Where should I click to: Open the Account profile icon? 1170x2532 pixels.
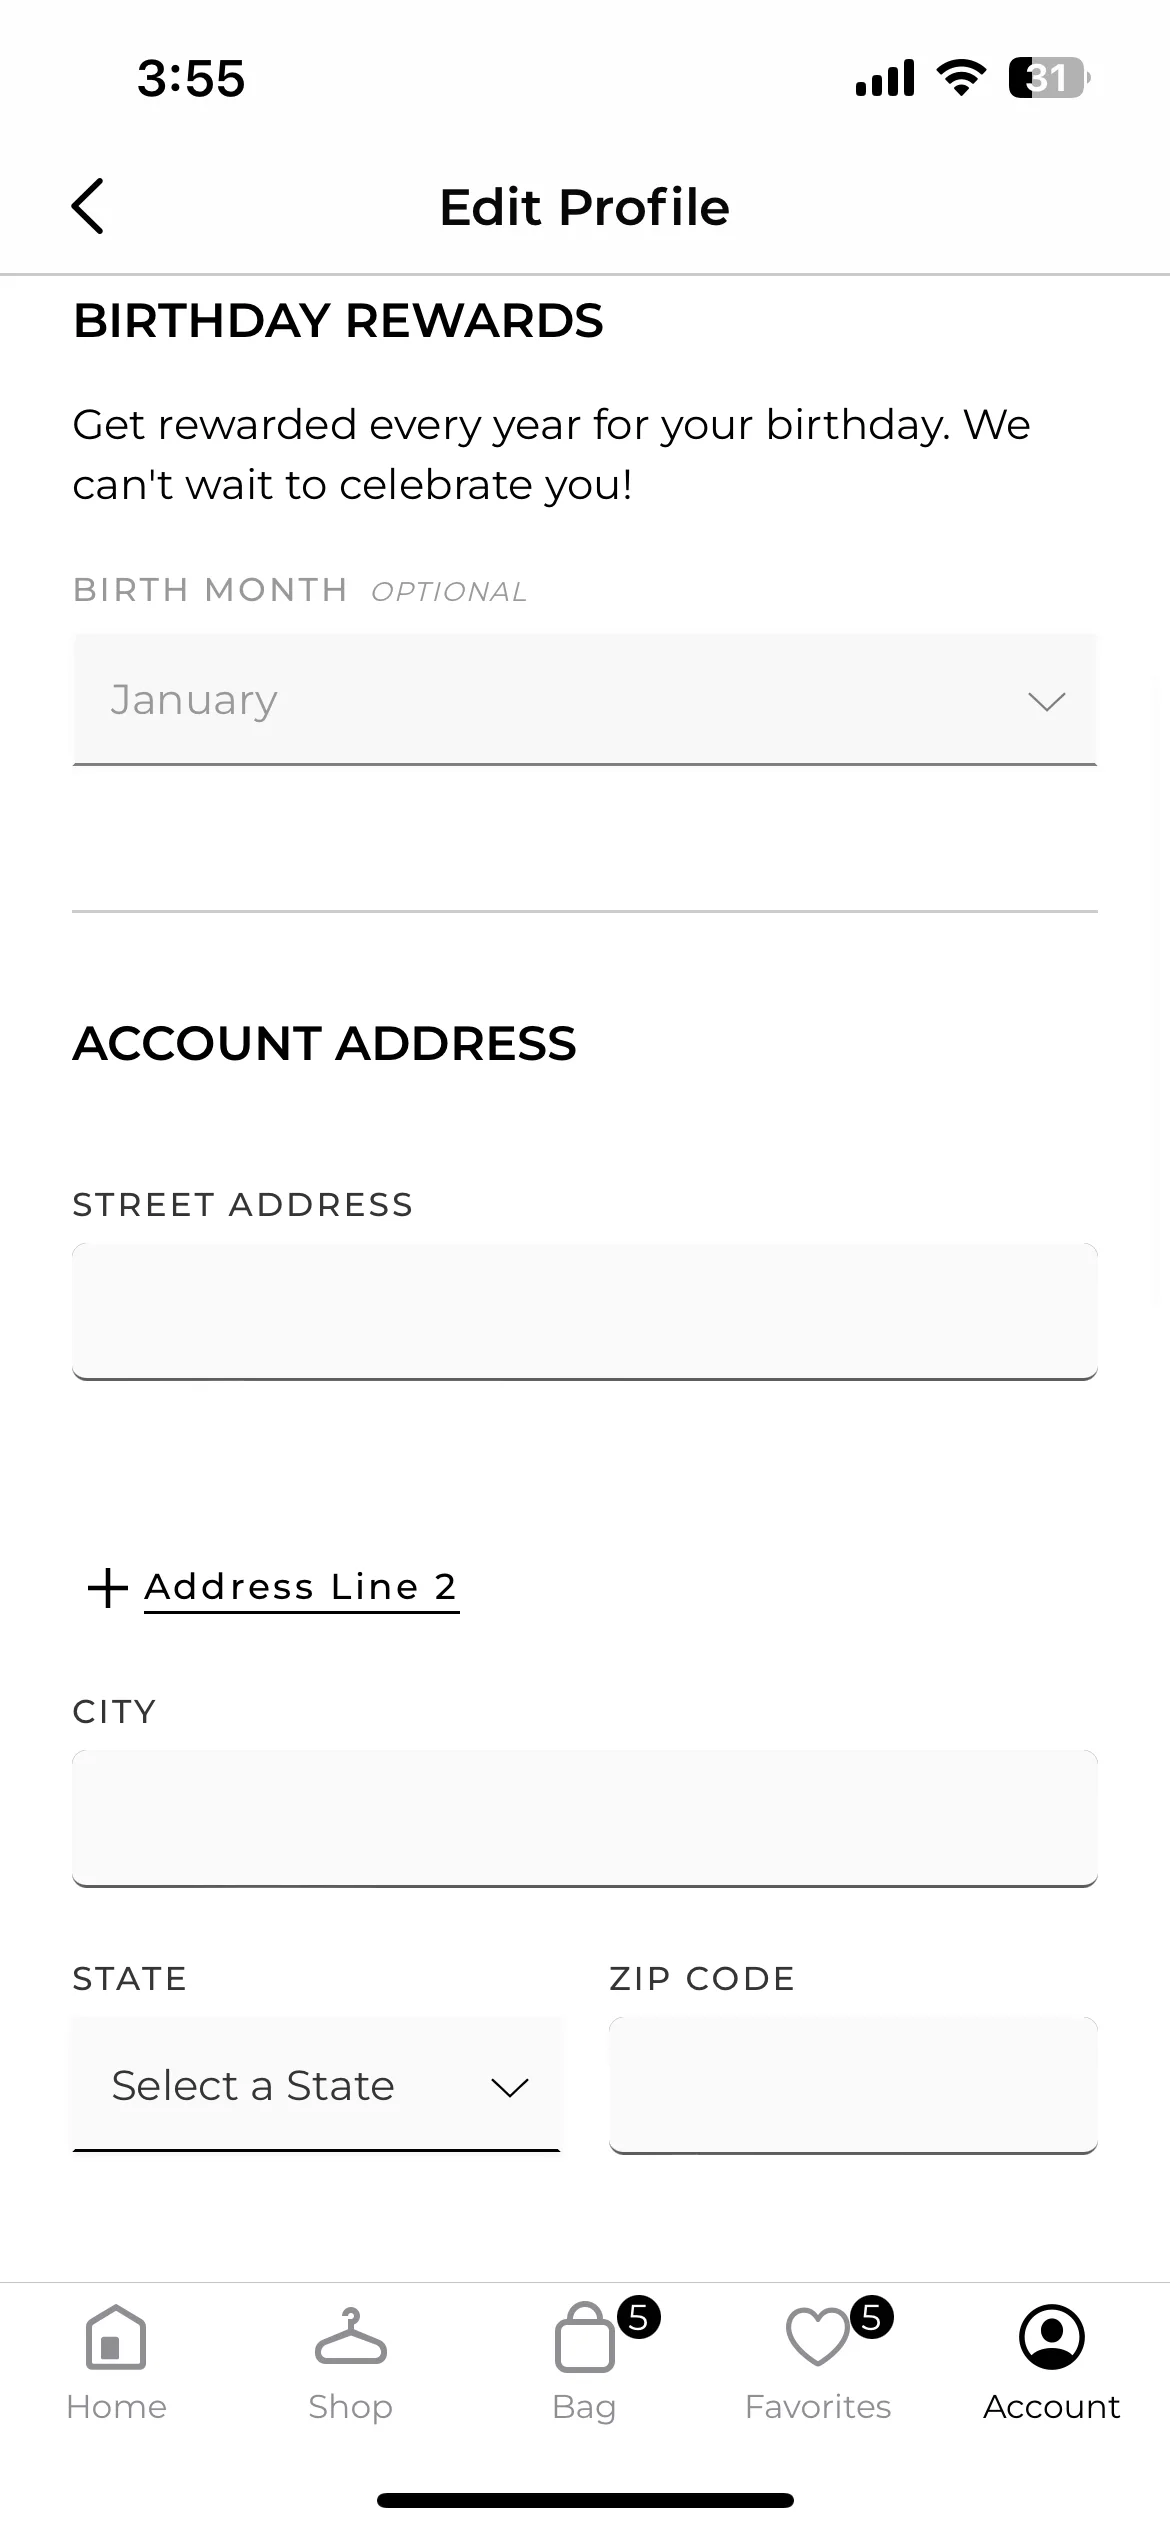[1051, 2337]
